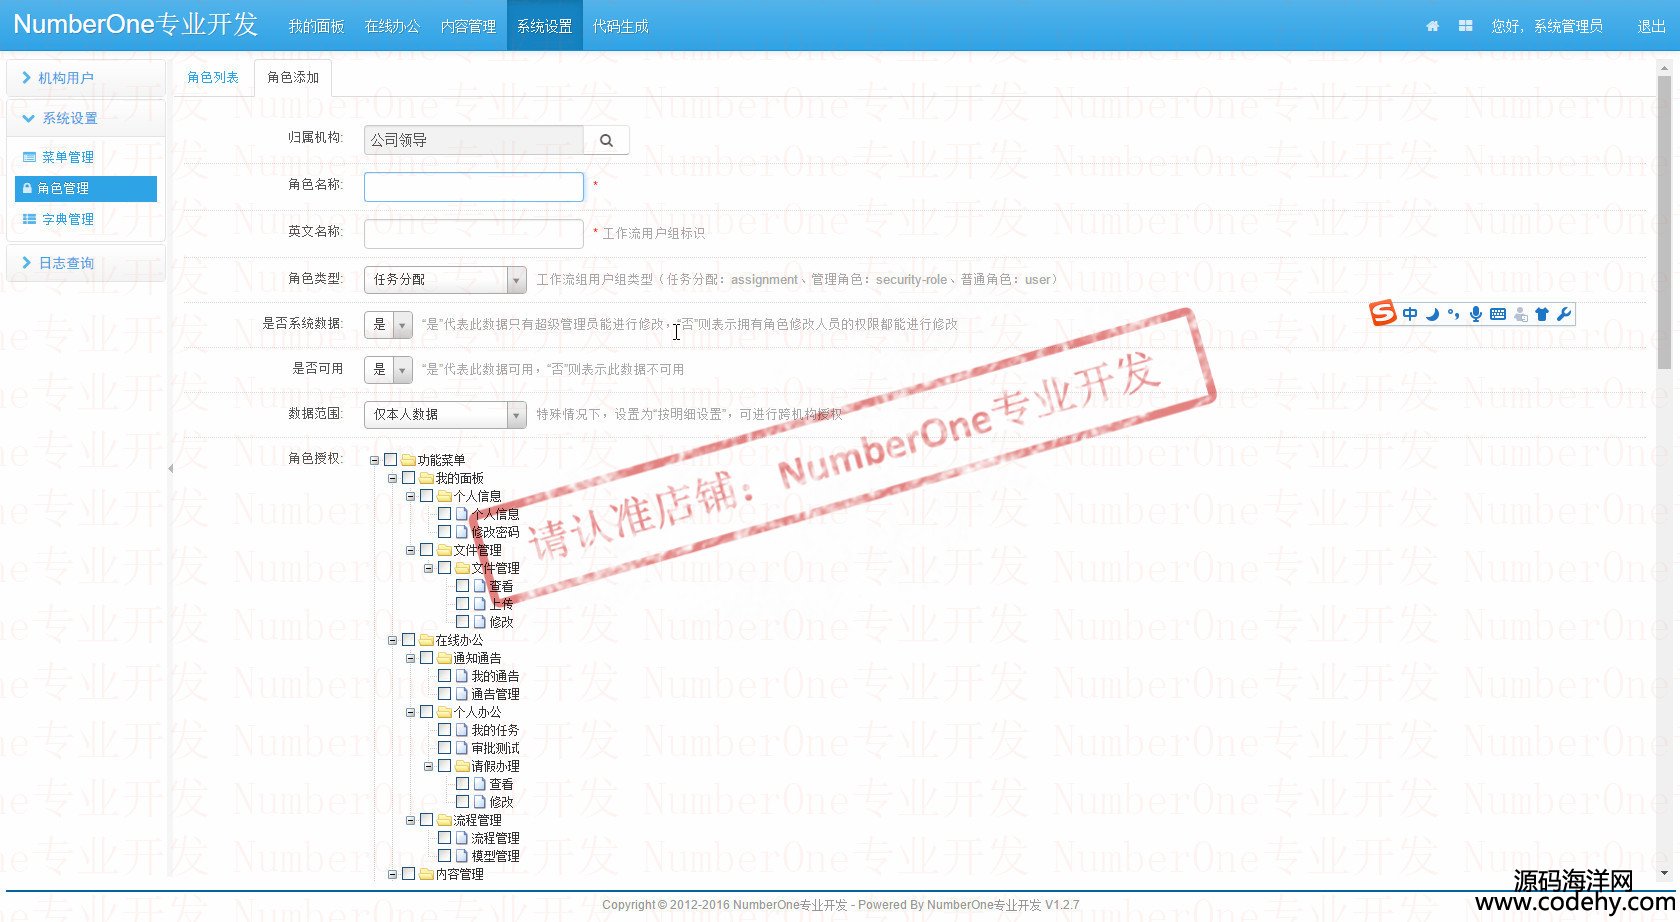The height and width of the screenshot is (922, 1680).
Task: Open the Sogou soft keyboard icon
Action: click(1497, 314)
